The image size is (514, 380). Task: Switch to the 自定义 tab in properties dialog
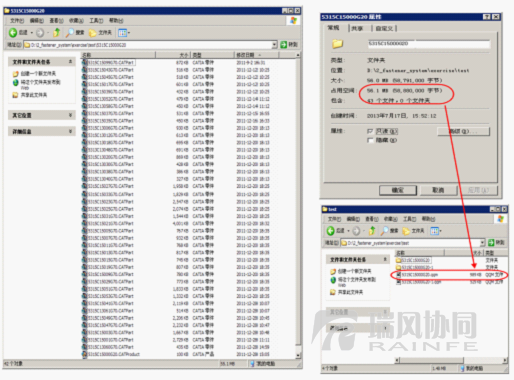[384, 29]
